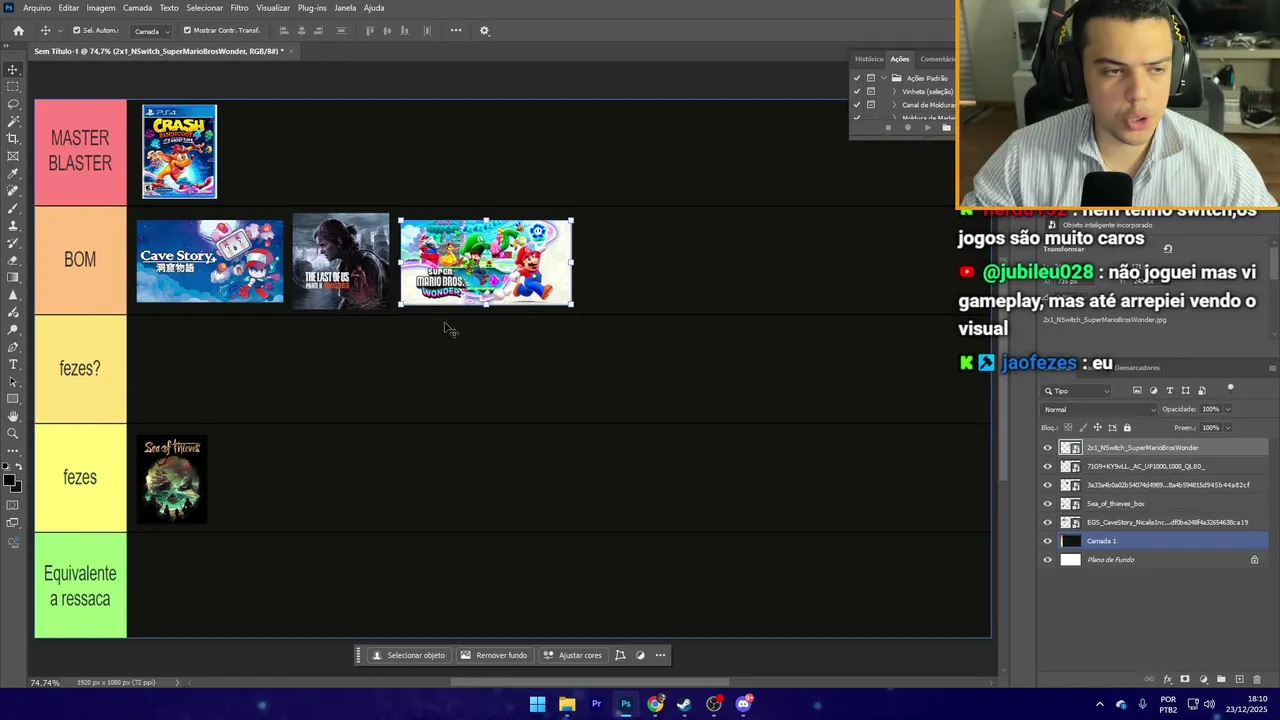The width and height of the screenshot is (1280, 720).
Task: Click the Selecionar objeto button
Action: pyautogui.click(x=409, y=656)
